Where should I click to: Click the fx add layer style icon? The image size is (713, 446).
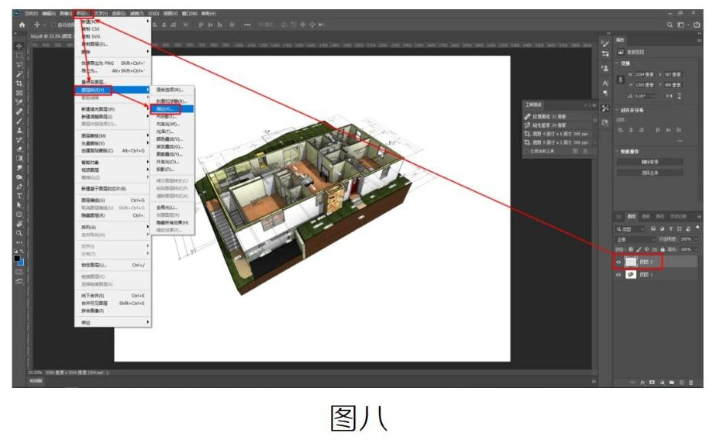point(643,383)
